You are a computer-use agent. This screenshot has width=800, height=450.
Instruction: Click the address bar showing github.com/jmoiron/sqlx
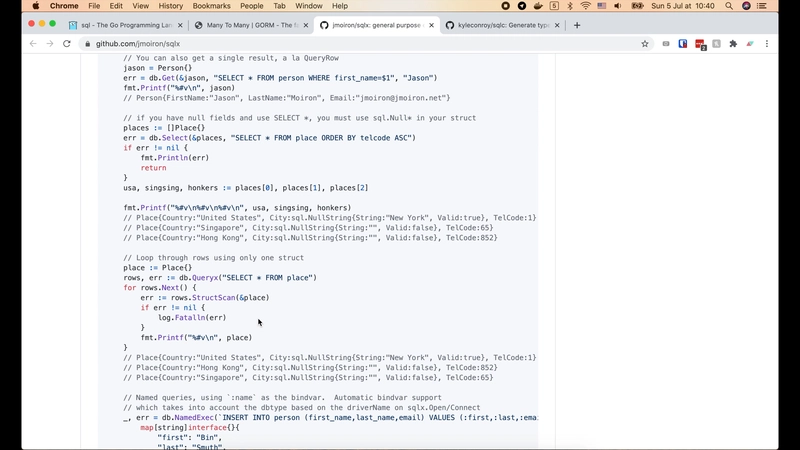[x=366, y=44]
